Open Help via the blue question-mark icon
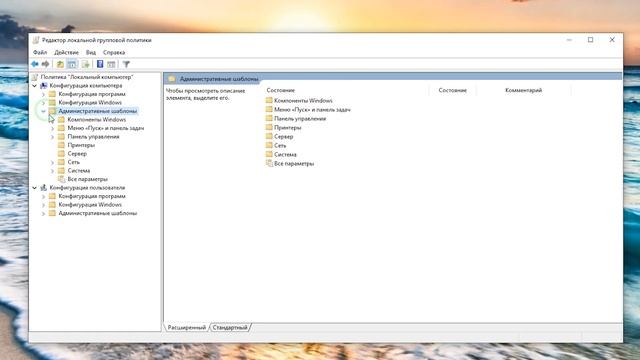640x360 pixels. pos(100,64)
